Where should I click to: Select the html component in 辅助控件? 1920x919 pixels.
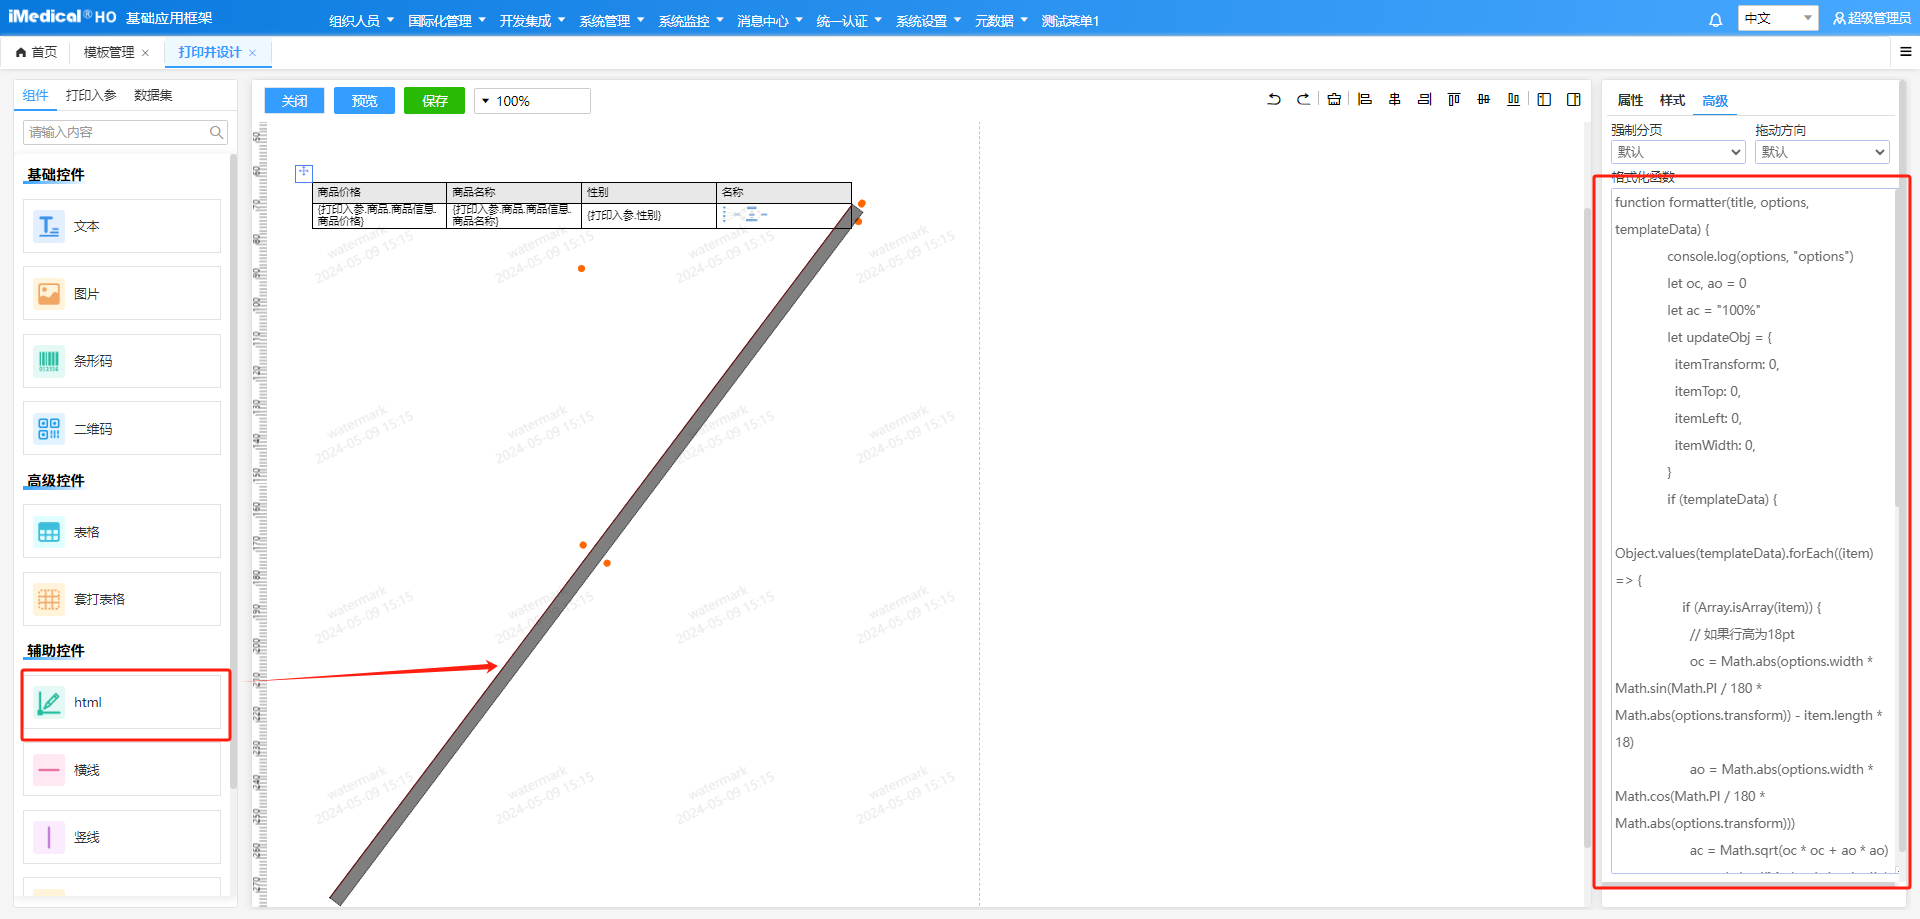pos(122,703)
